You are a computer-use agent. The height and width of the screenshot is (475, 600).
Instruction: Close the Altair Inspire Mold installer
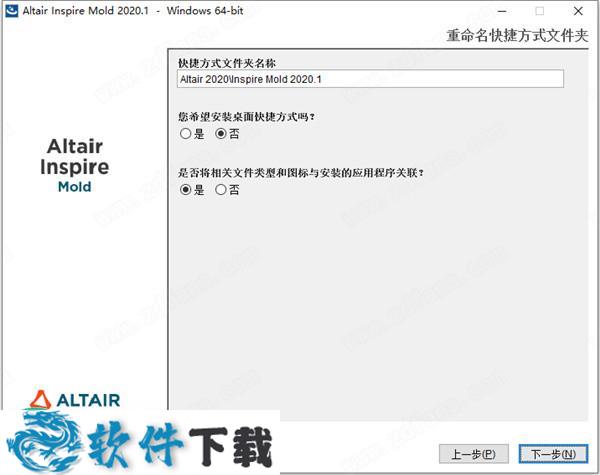tap(578, 11)
